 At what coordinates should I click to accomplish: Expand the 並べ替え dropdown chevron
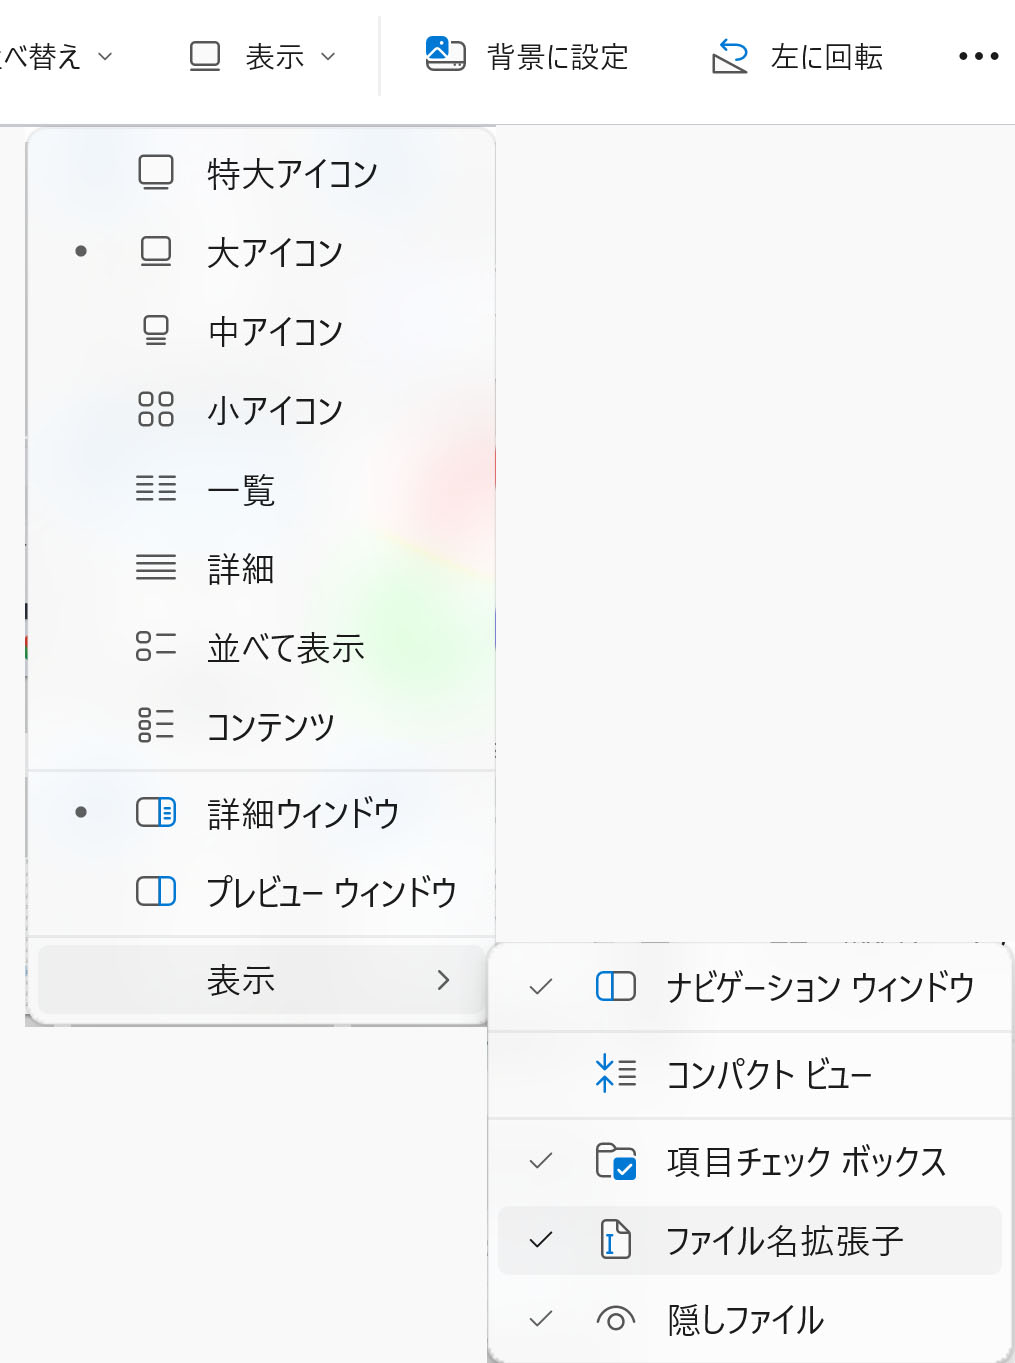pos(105,57)
